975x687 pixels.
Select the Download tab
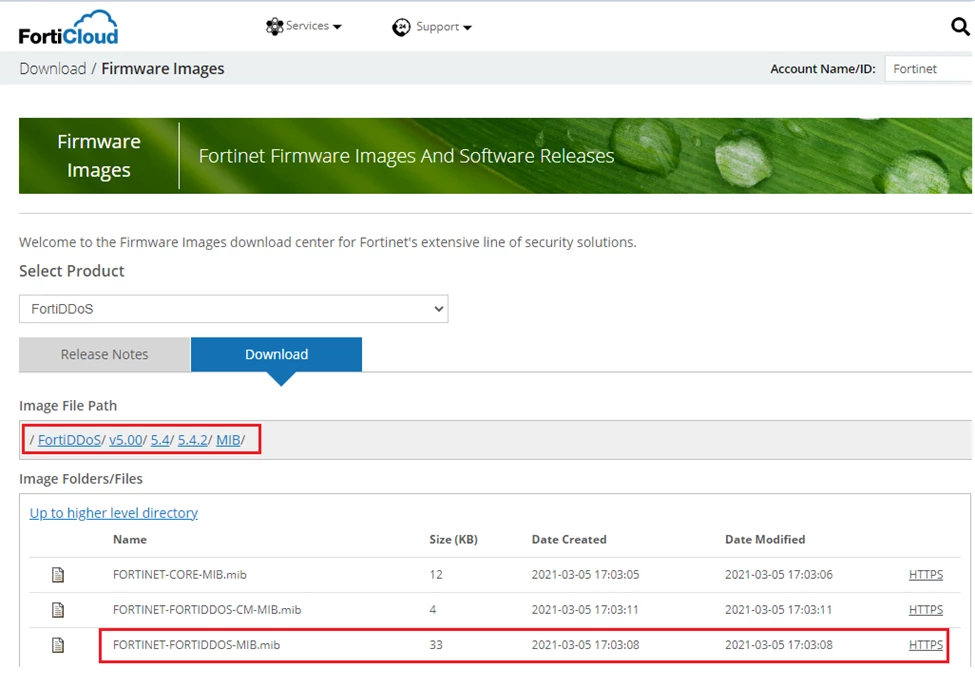click(x=276, y=354)
